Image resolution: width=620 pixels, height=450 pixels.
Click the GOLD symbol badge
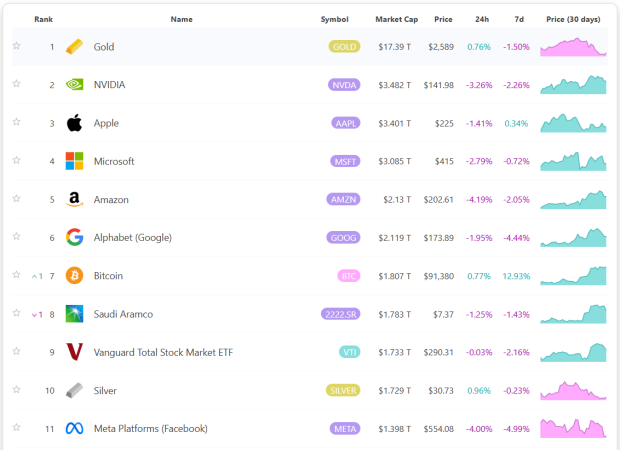click(344, 47)
